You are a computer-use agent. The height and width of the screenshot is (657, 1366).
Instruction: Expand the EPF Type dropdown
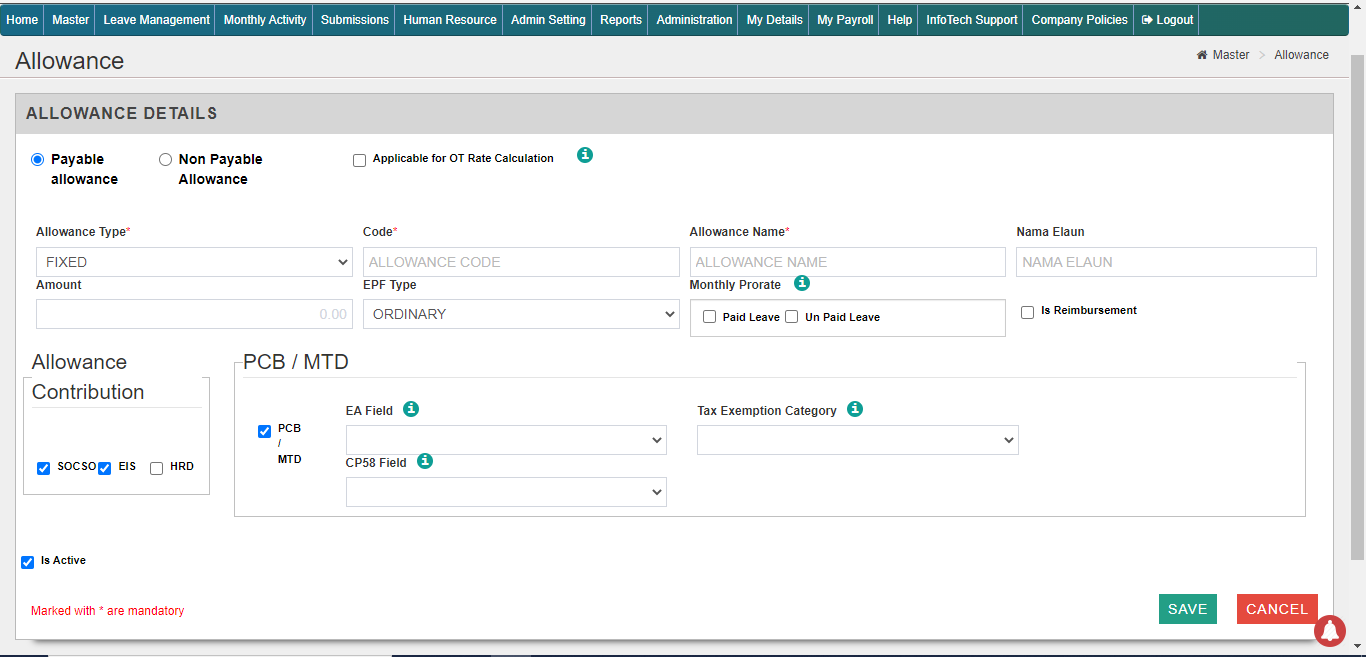520,314
